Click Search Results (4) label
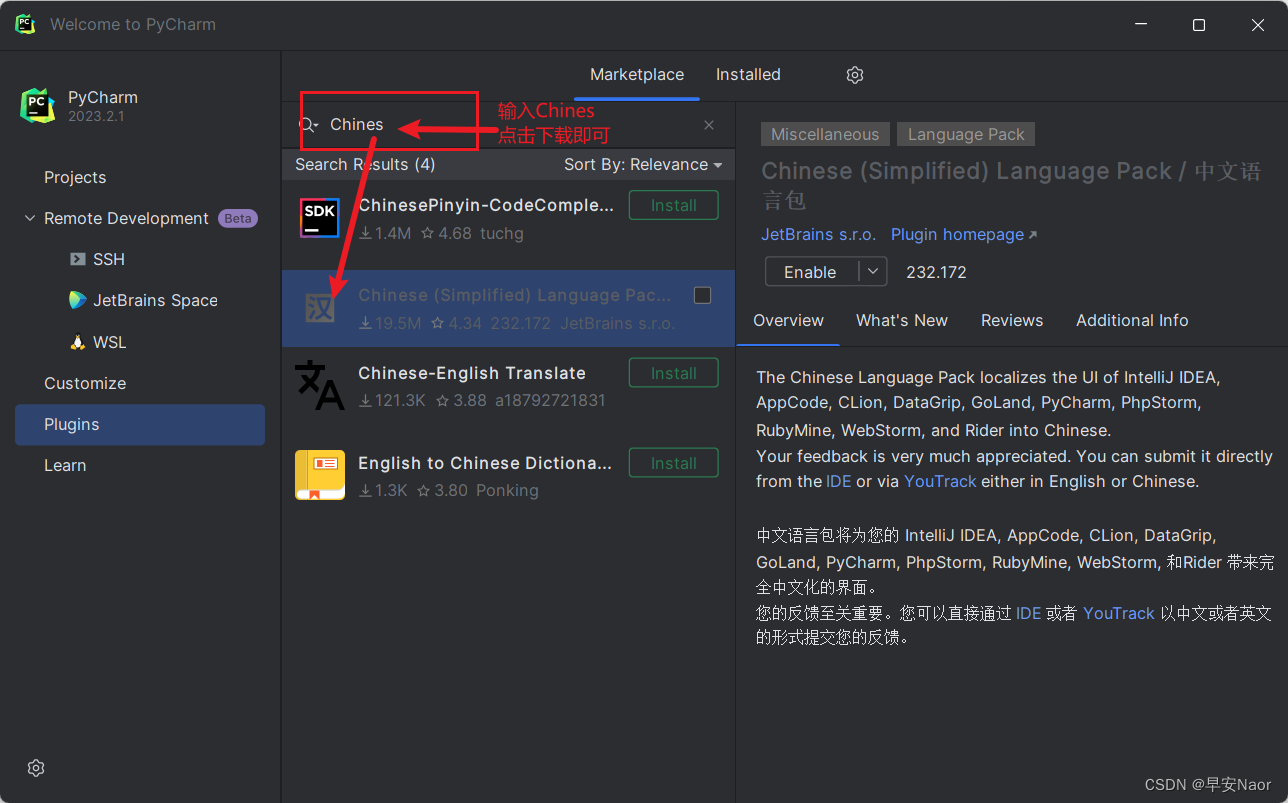This screenshot has height=803, width=1288. click(365, 164)
